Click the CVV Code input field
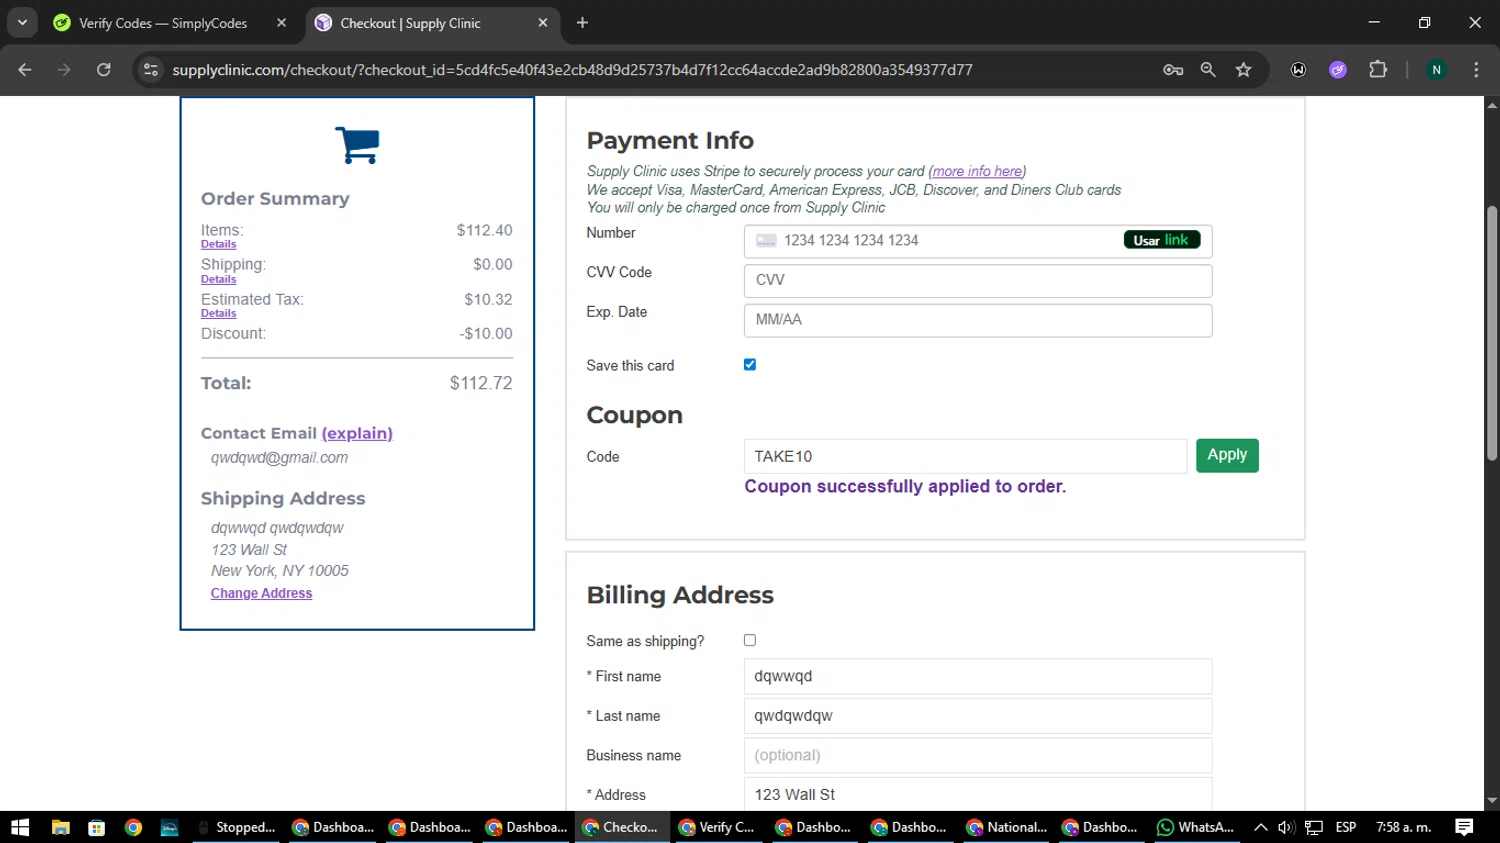 click(x=978, y=280)
